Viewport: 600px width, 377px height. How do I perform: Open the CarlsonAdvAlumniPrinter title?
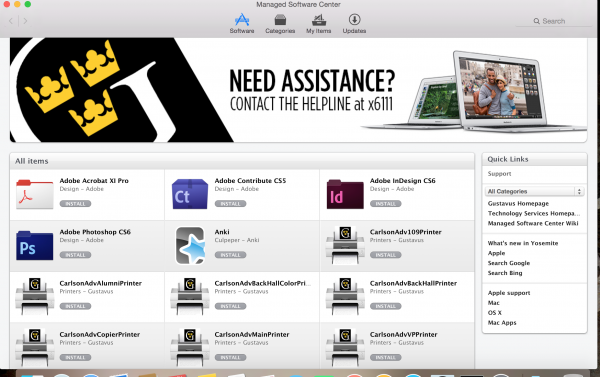[x=101, y=283]
